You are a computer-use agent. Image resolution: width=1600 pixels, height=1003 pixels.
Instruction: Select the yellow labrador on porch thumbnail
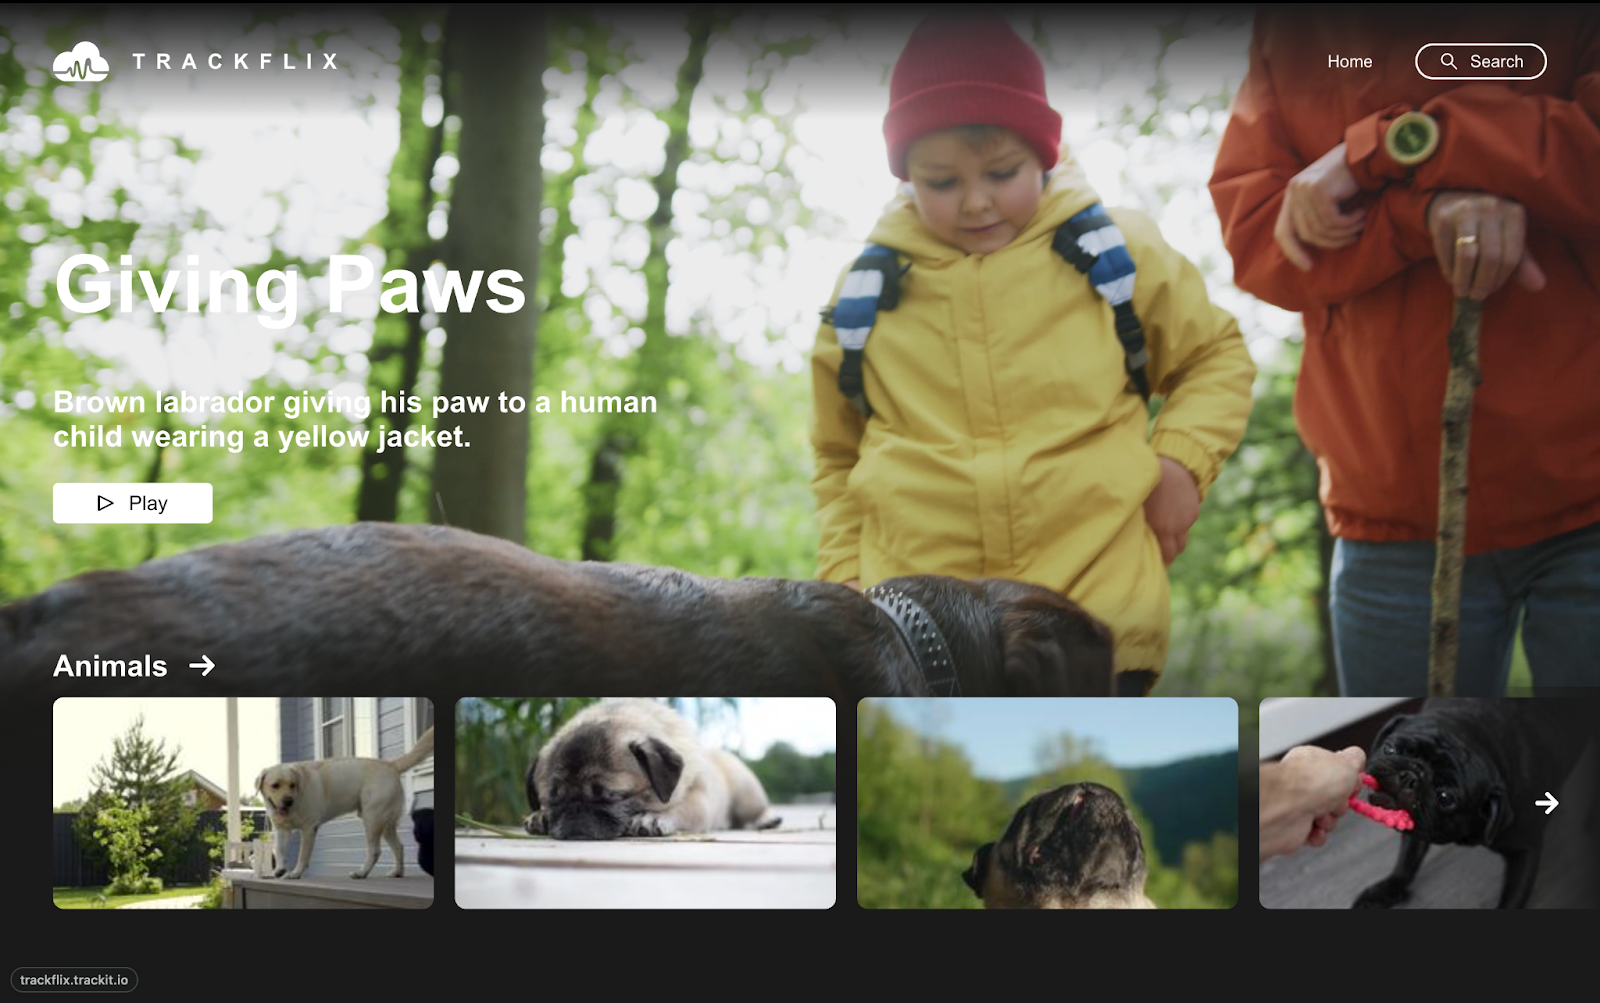point(243,802)
